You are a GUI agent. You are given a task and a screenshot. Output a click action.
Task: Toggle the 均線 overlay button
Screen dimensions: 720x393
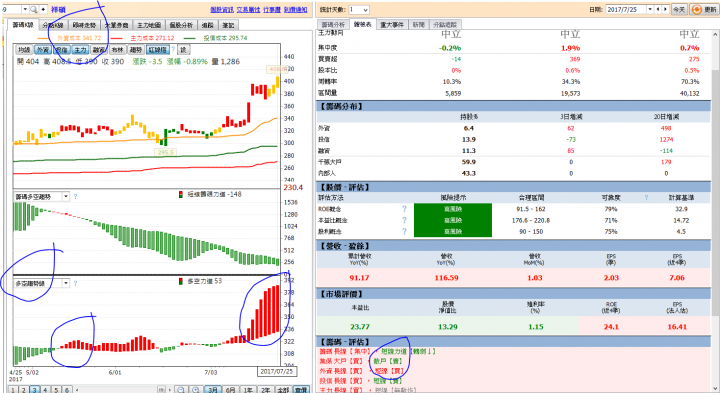(x=24, y=50)
